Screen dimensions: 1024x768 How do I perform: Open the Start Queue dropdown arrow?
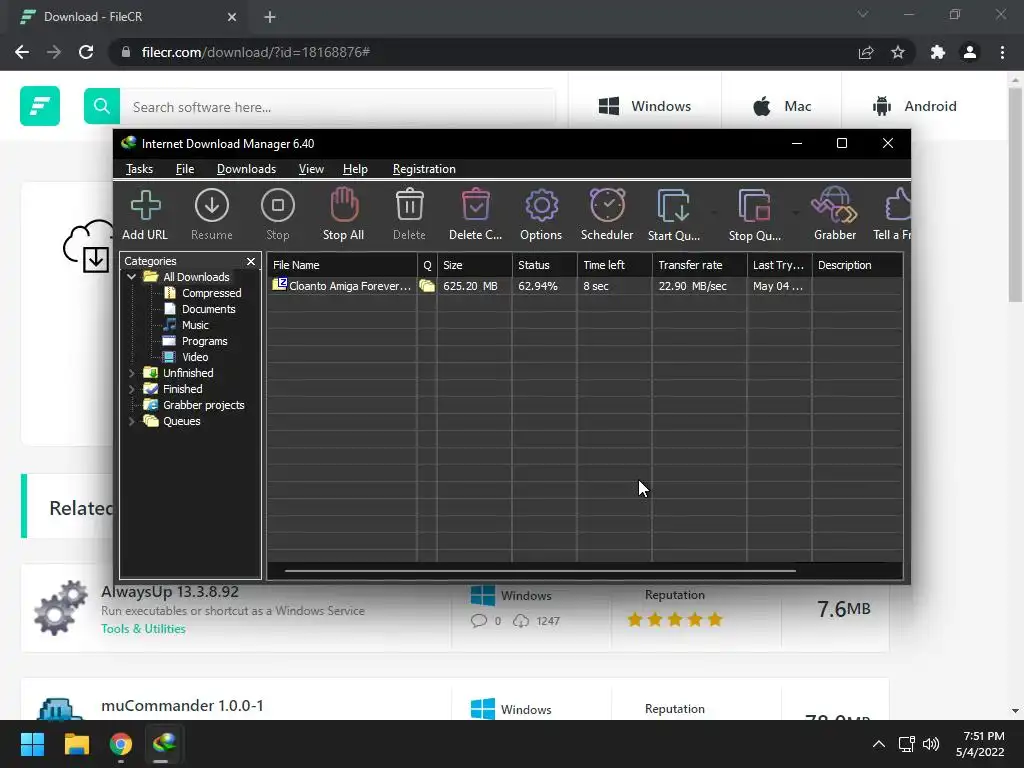point(714,213)
